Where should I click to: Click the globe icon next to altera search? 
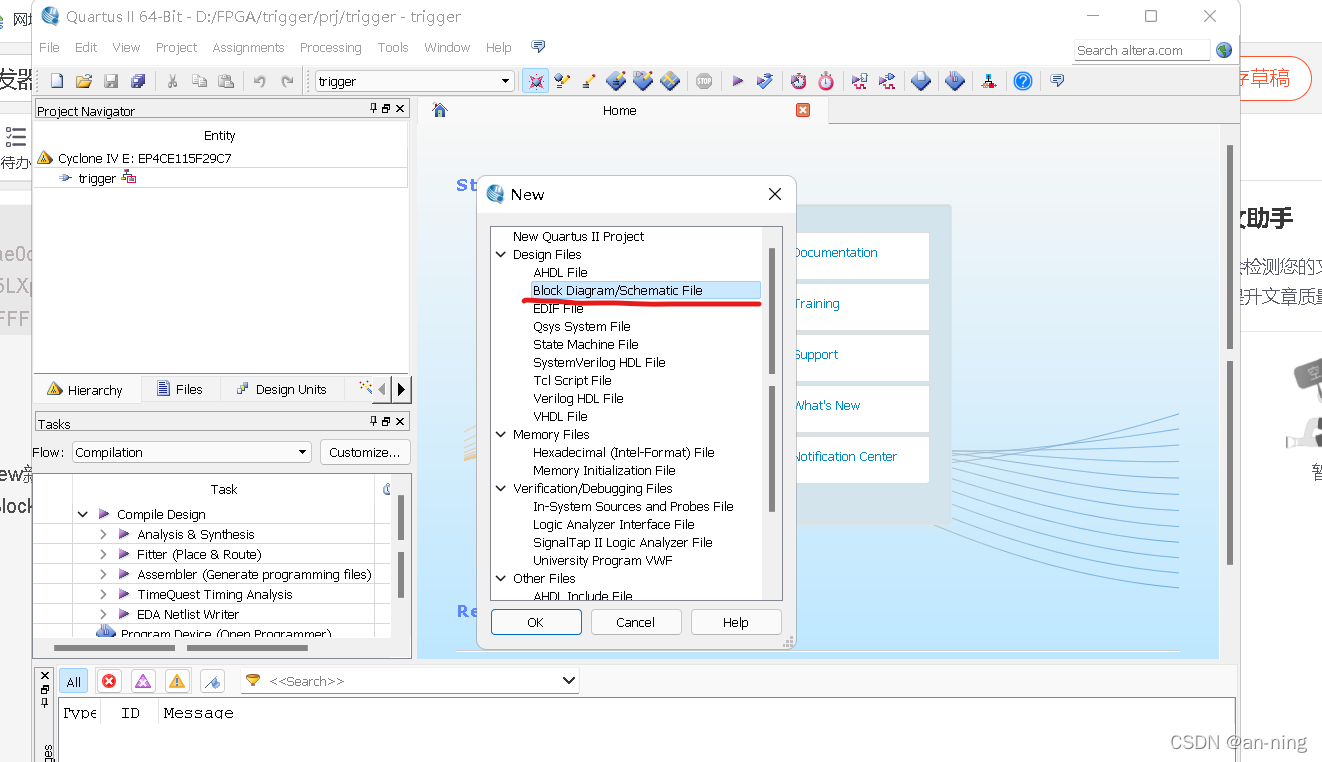[1224, 50]
